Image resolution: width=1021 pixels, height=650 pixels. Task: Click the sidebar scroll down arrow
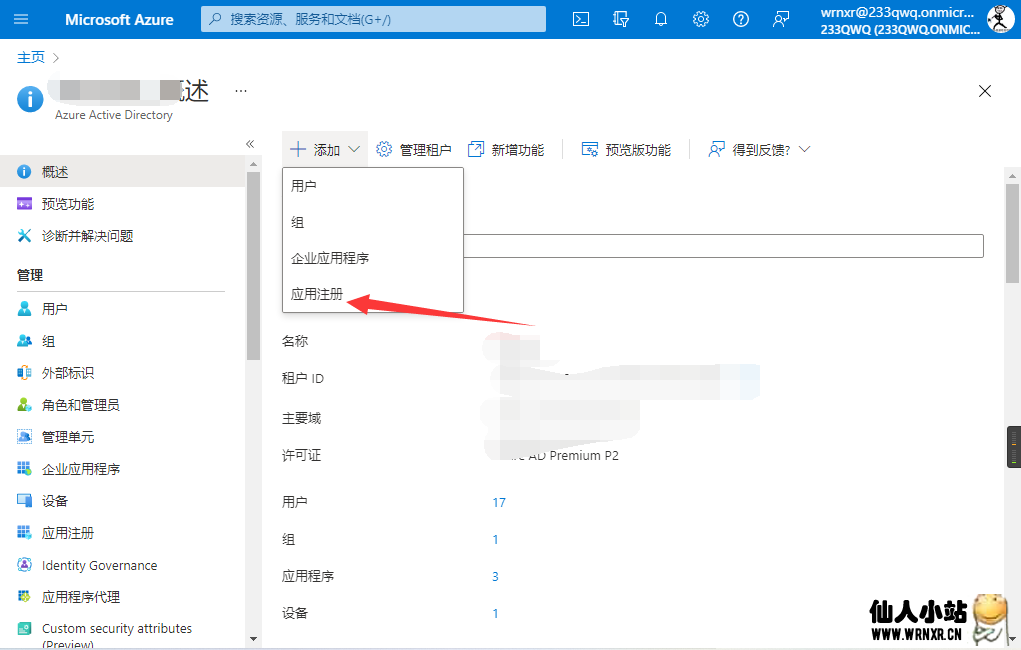pyautogui.click(x=253, y=639)
